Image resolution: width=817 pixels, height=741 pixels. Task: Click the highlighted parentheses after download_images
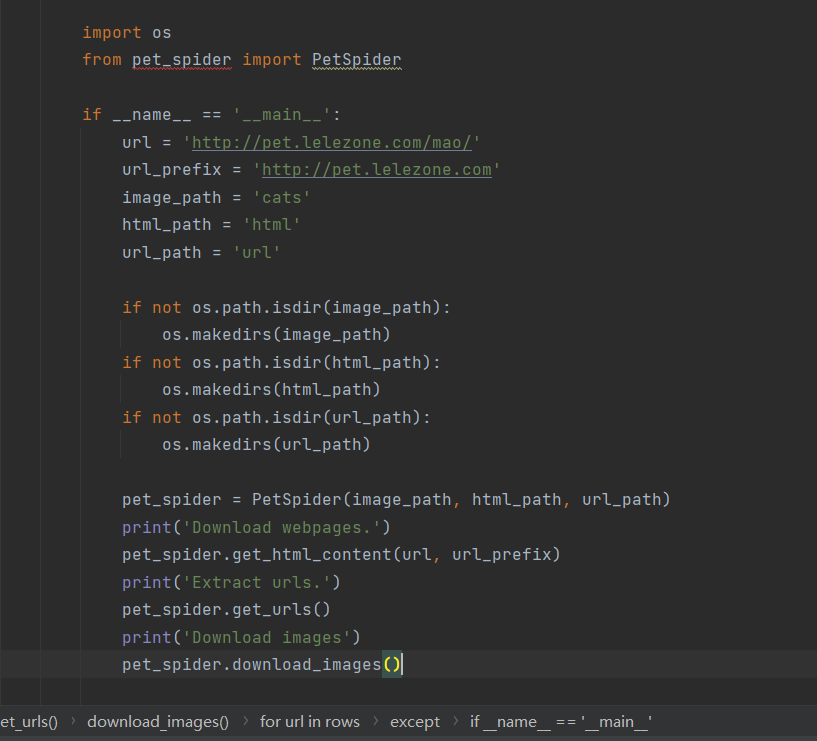point(392,664)
